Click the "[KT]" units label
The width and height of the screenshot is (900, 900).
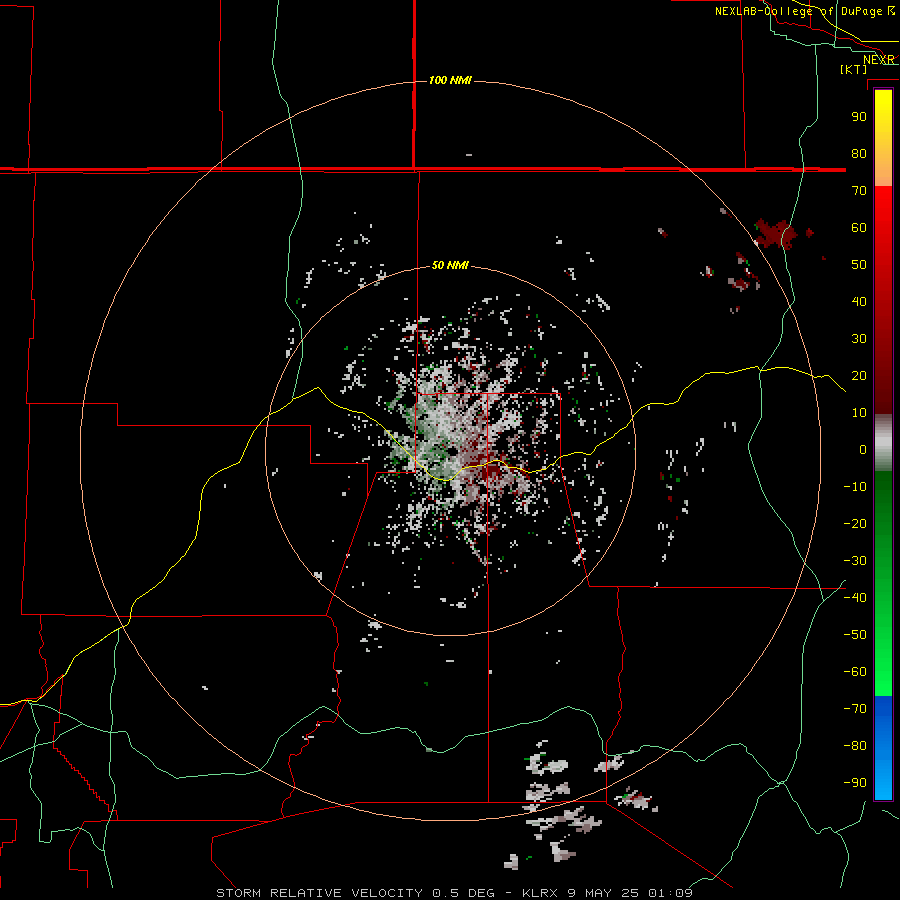pos(854,69)
